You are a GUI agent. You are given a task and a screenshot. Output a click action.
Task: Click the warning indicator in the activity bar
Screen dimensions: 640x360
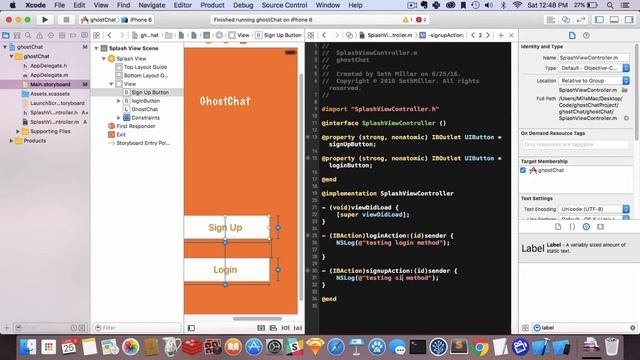pyautogui.click(x=407, y=20)
